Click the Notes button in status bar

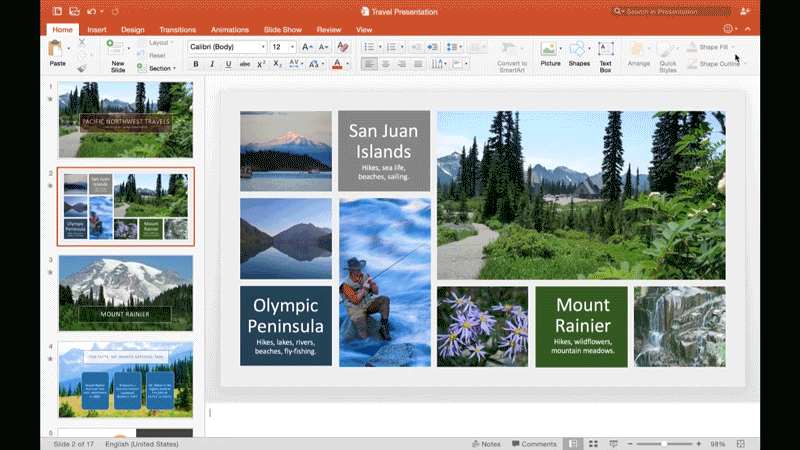[x=485, y=443]
